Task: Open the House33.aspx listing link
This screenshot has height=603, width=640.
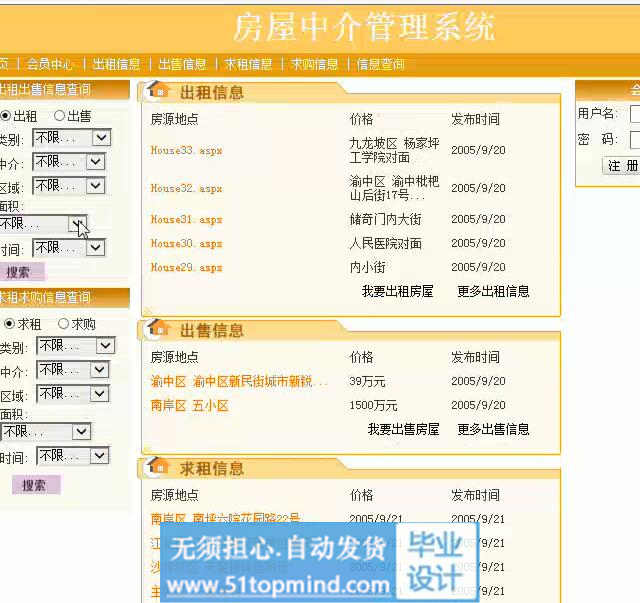Action: pos(186,151)
